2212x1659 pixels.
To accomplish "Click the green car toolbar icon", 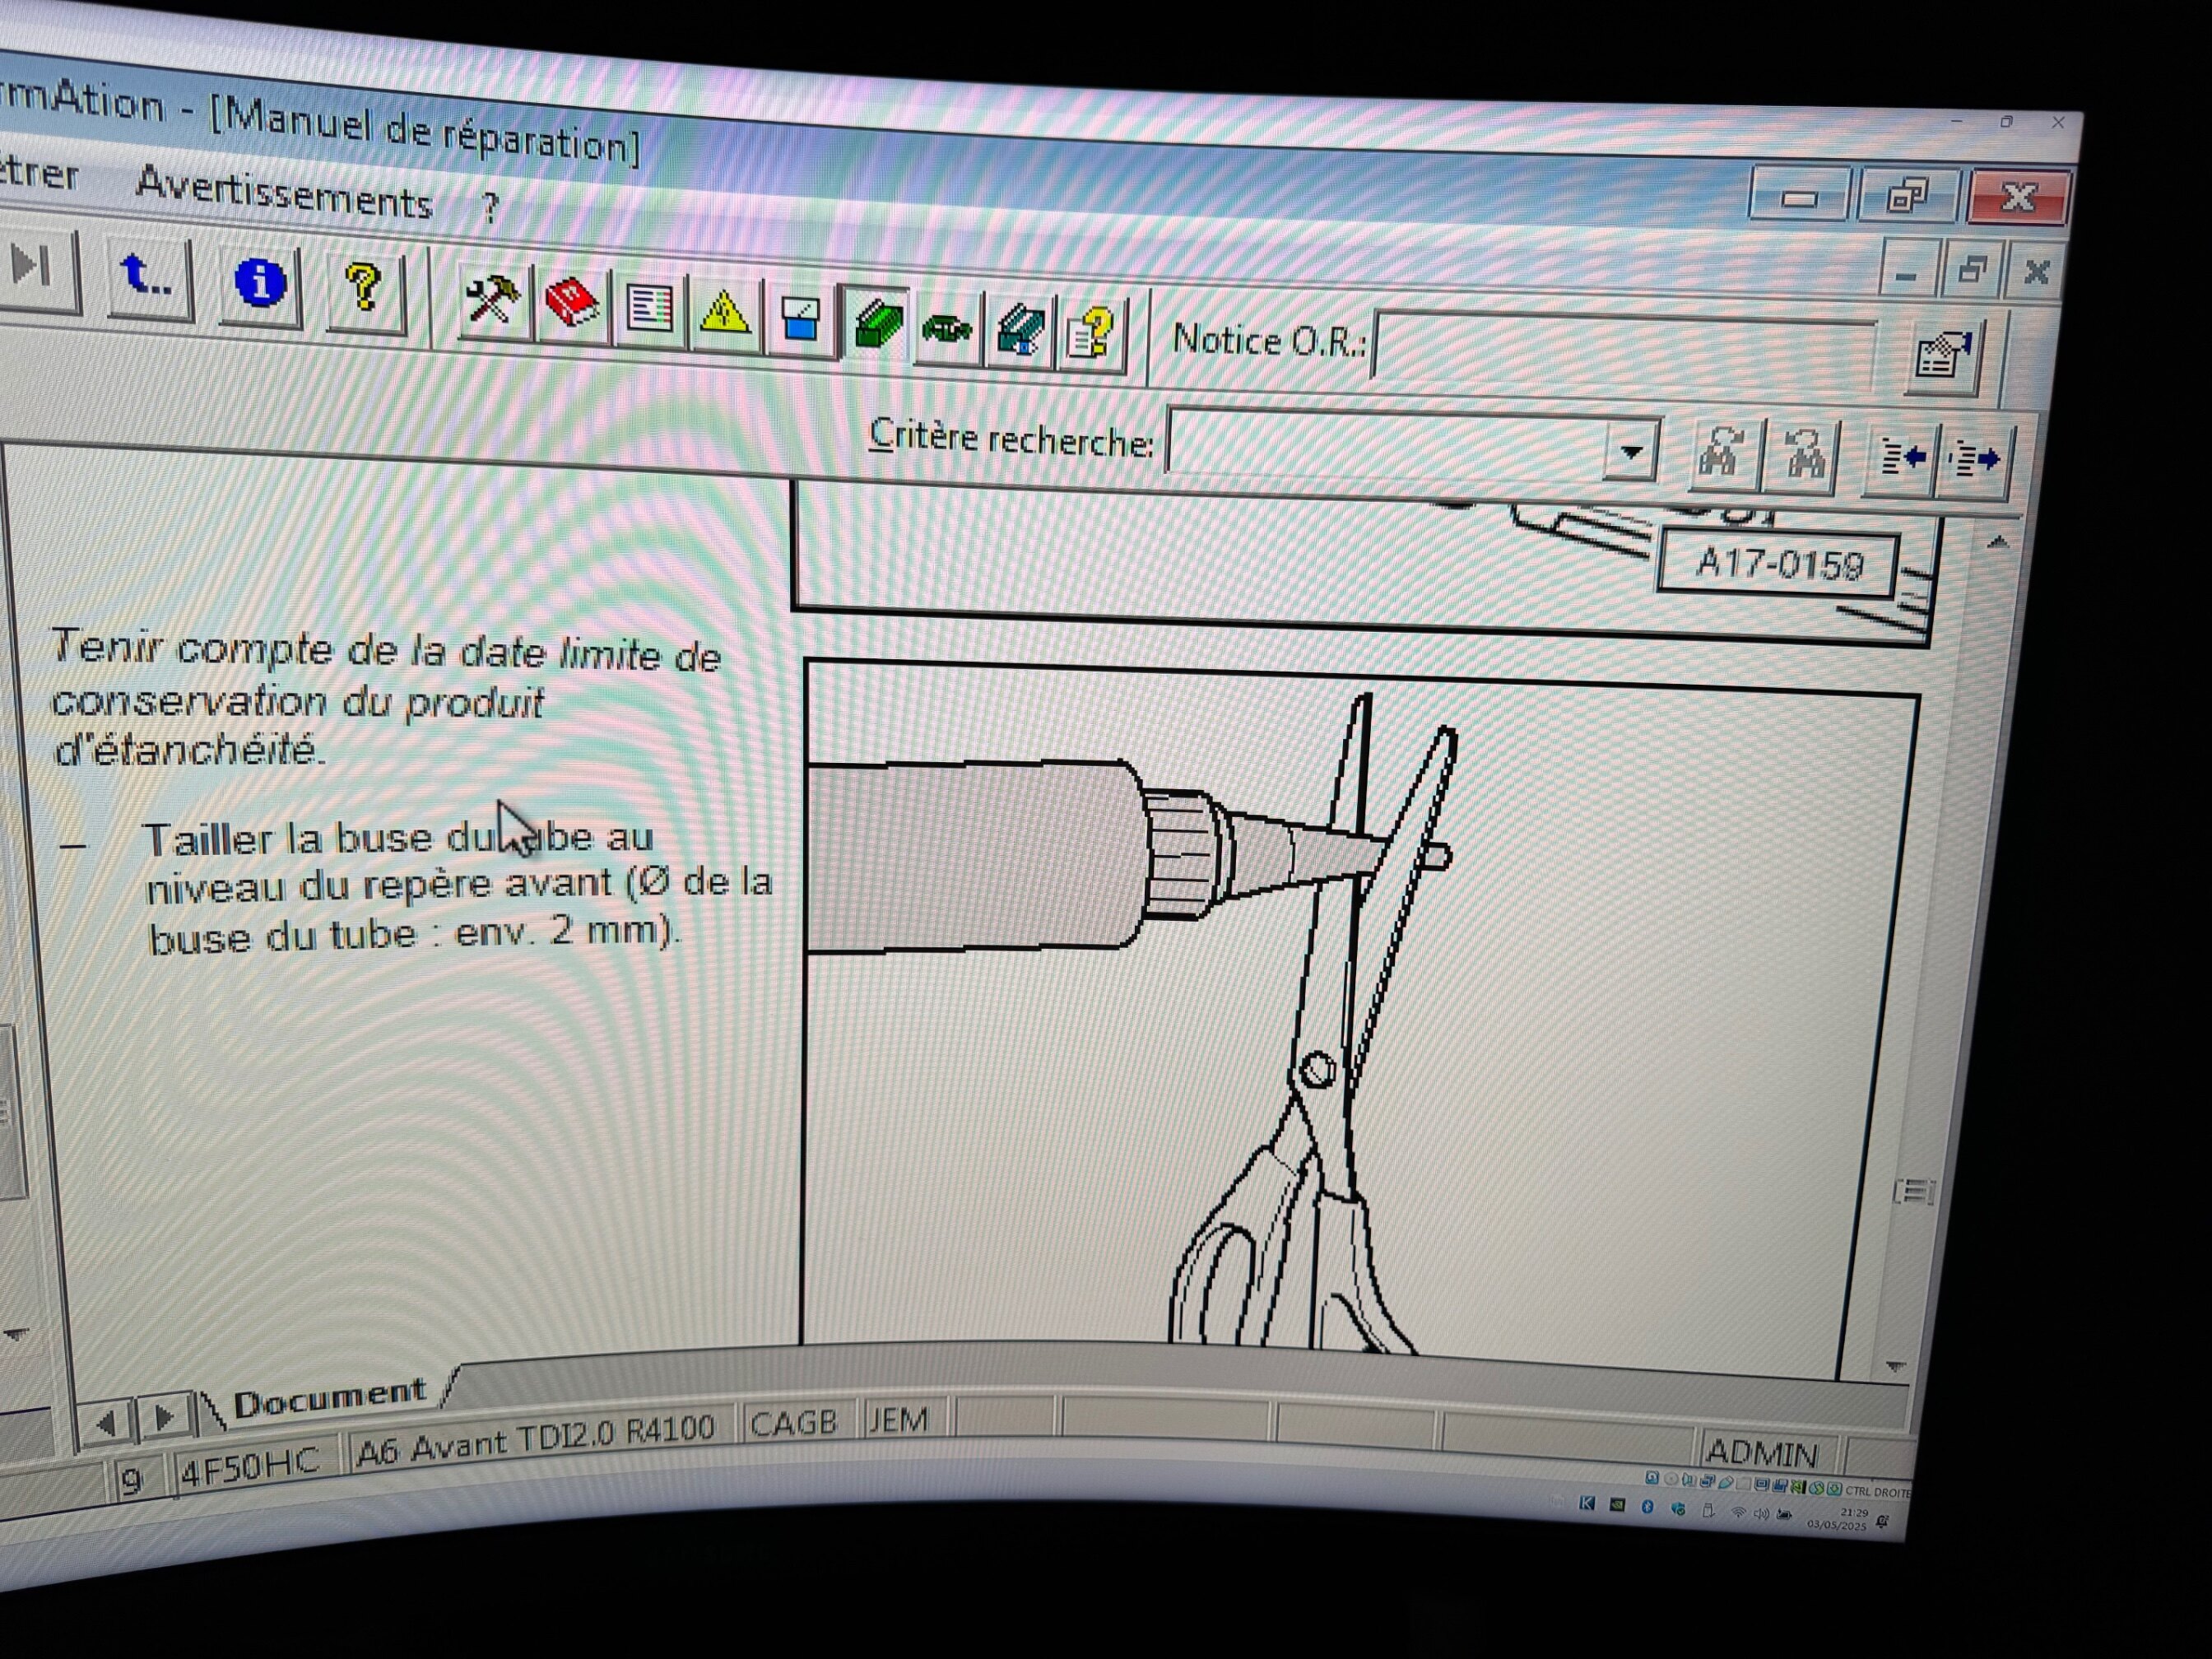I will tap(946, 328).
